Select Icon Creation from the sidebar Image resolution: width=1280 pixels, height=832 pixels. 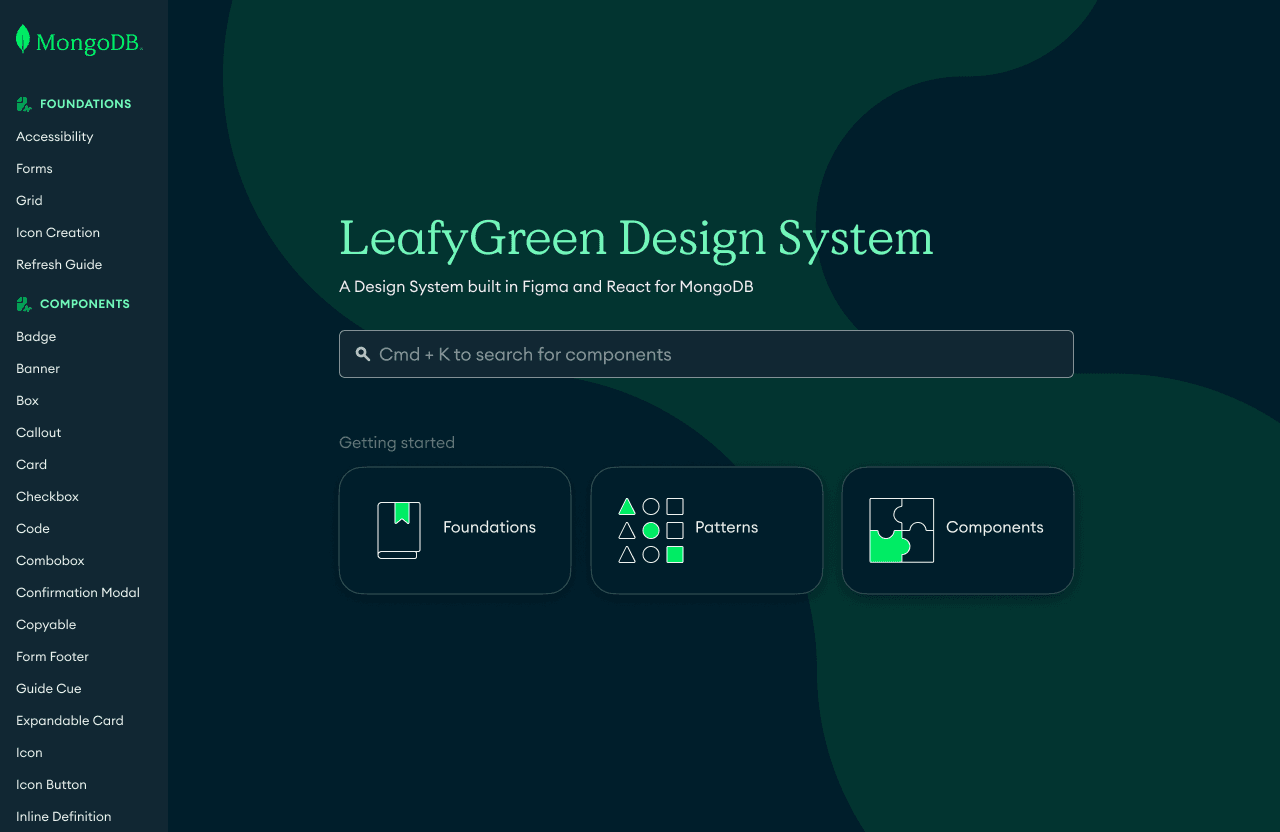tap(57, 232)
